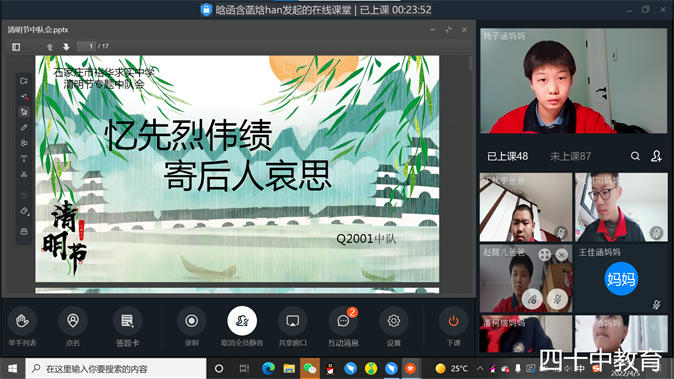The image size is (674, 379).
Task: Click the 妈妈 avatar of 王佳涵妈妈
Action: pyautogui.click(x=621, y=279)
